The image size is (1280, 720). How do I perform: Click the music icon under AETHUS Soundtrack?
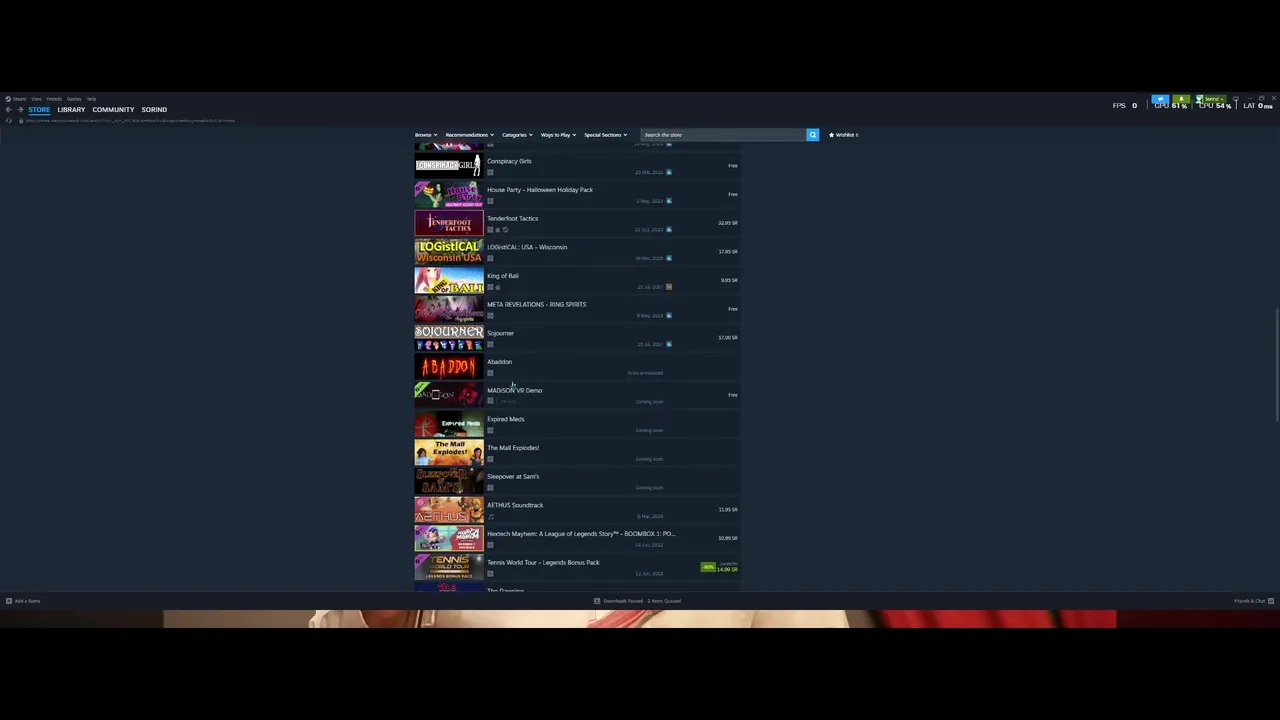pos(490,517)
